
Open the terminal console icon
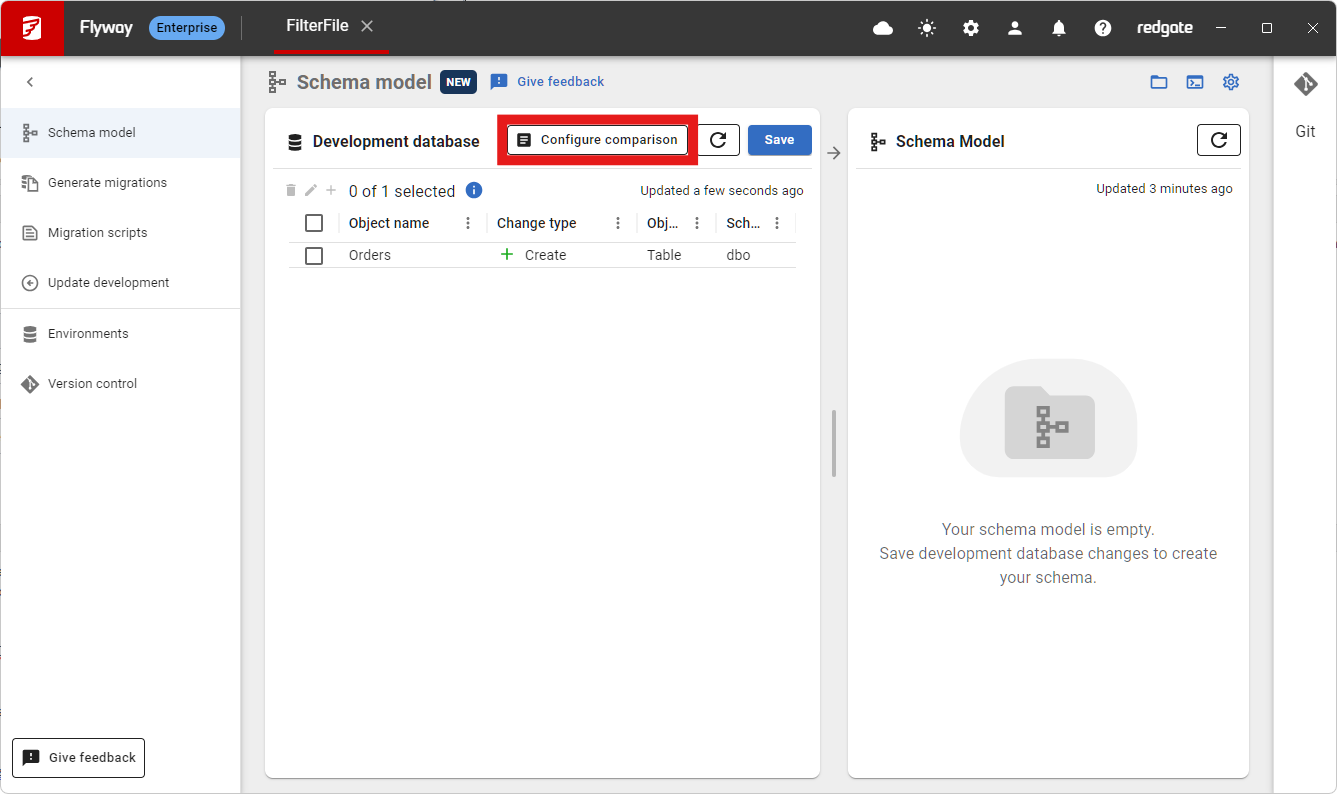pyautogui.click(x=1195, y=82)
